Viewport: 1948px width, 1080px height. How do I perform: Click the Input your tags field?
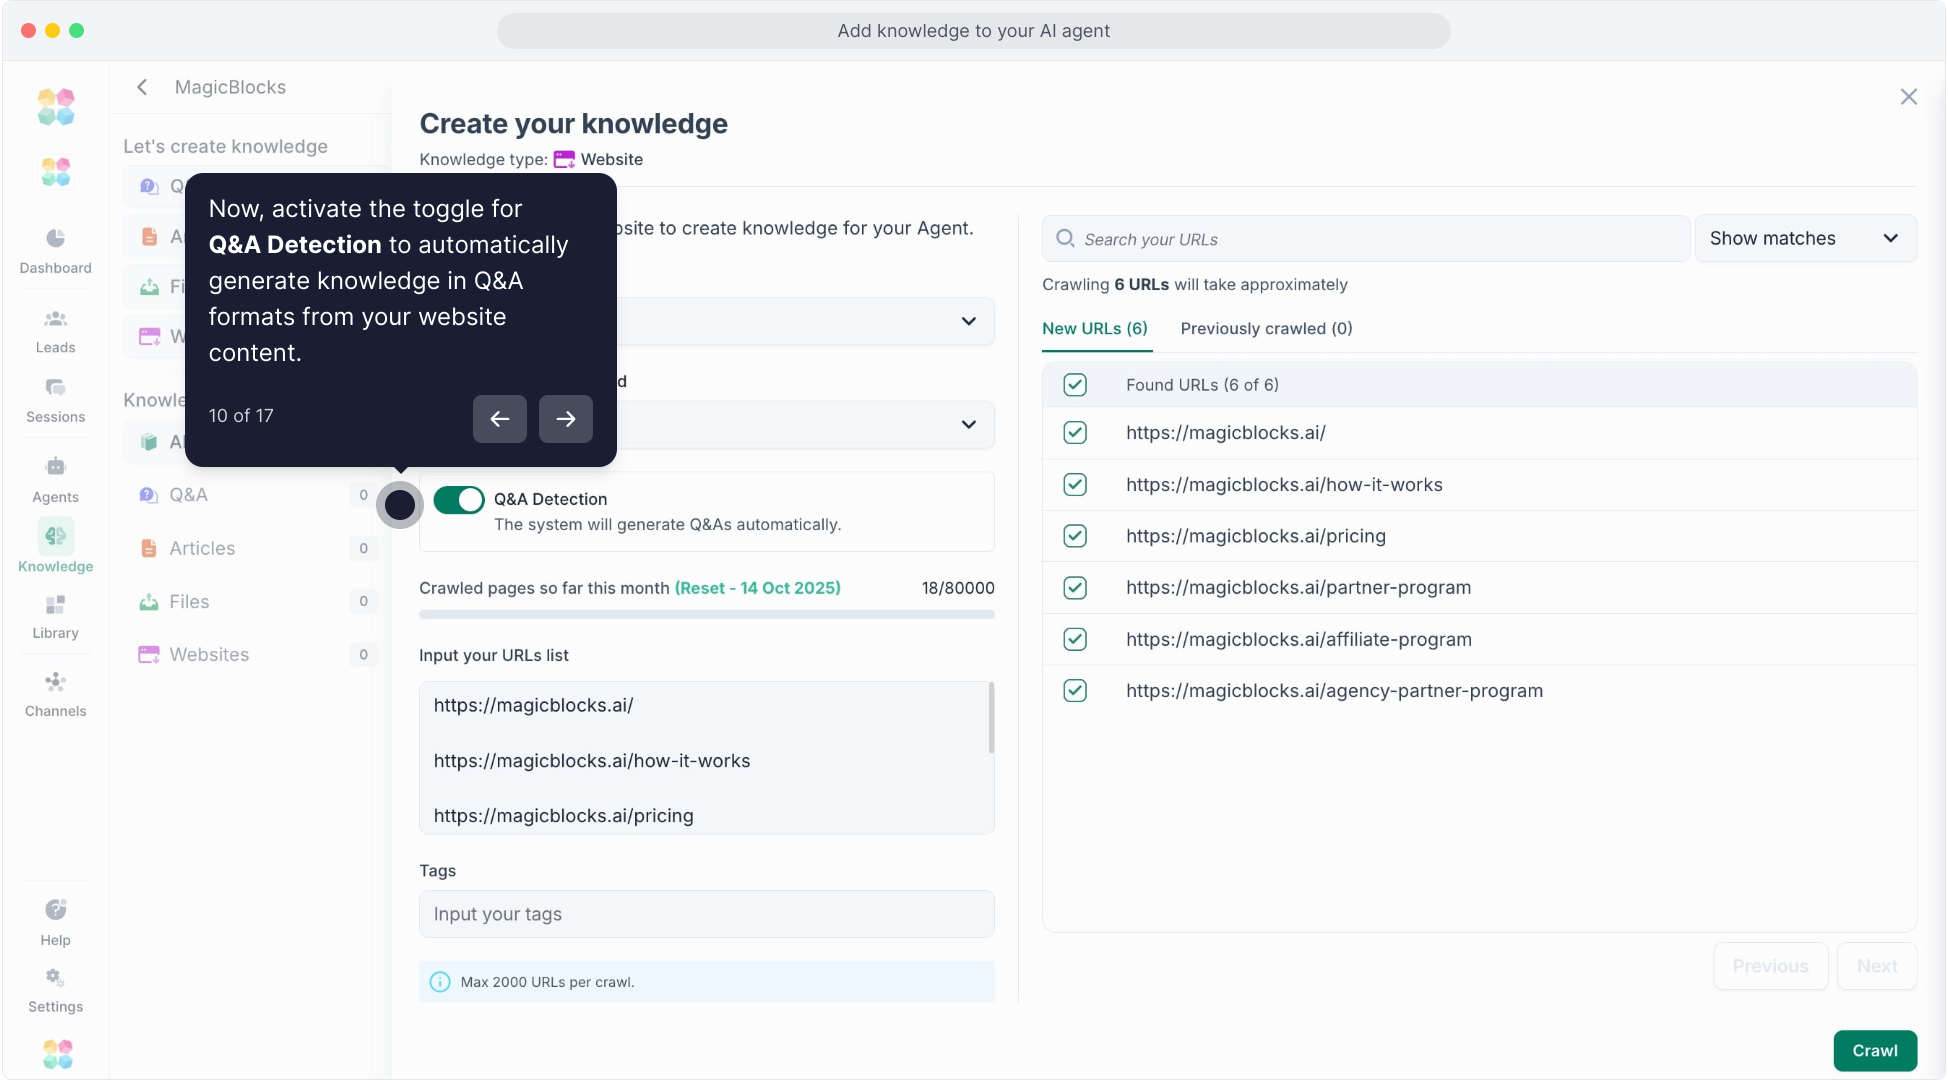point(706,914)
